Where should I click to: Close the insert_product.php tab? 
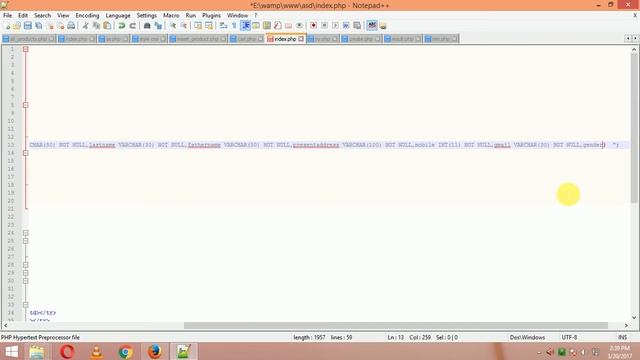tap(223, 39)
